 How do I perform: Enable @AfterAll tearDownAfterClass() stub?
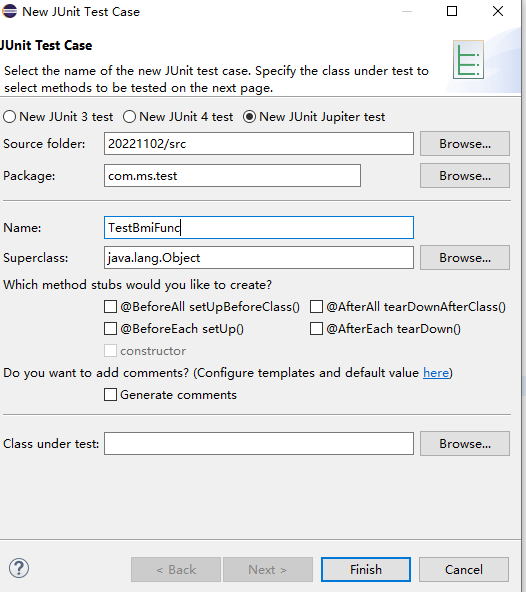click(x=316, y=307)
